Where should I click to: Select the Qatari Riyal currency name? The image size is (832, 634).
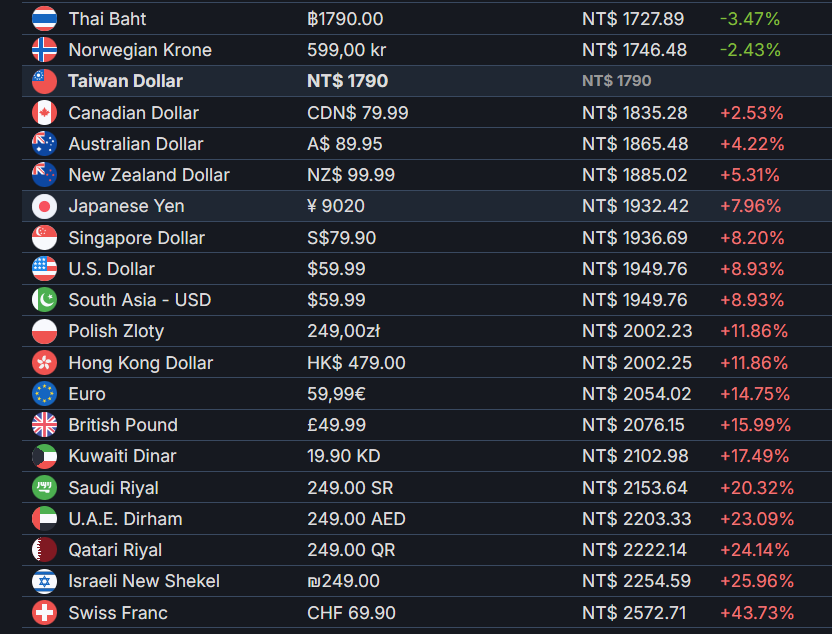click(x=115, y=550)
